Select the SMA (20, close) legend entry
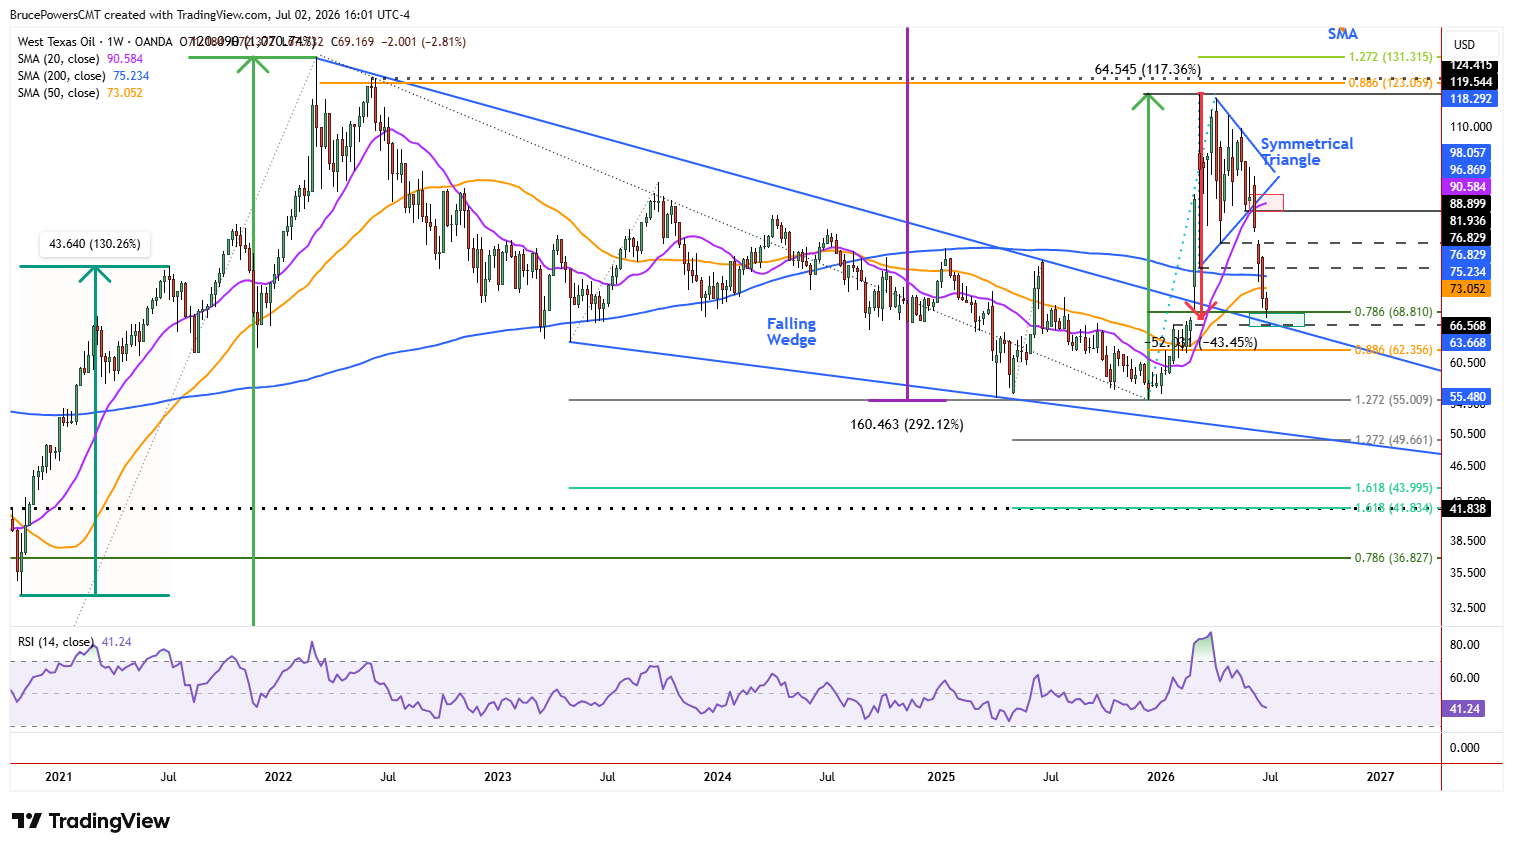 [x=81, y=59]
